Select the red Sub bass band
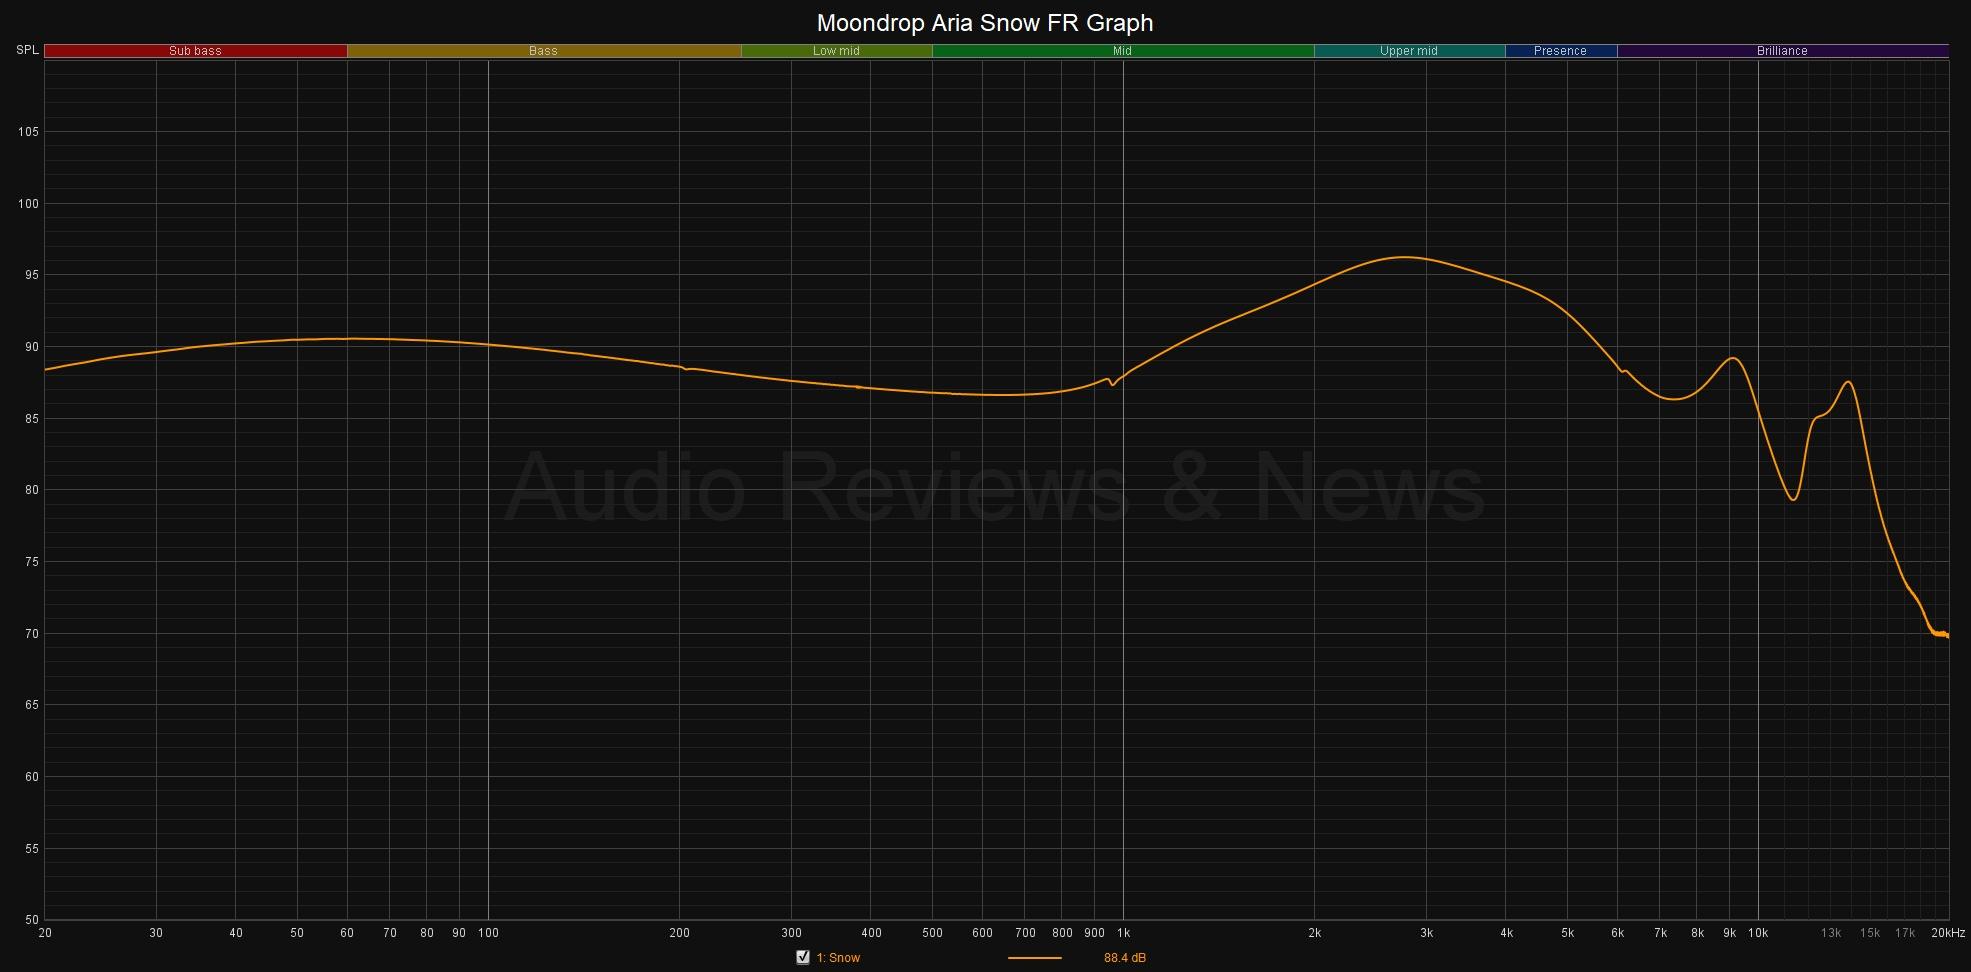The width and height of the screenshot is (1971, 972). 195,51
